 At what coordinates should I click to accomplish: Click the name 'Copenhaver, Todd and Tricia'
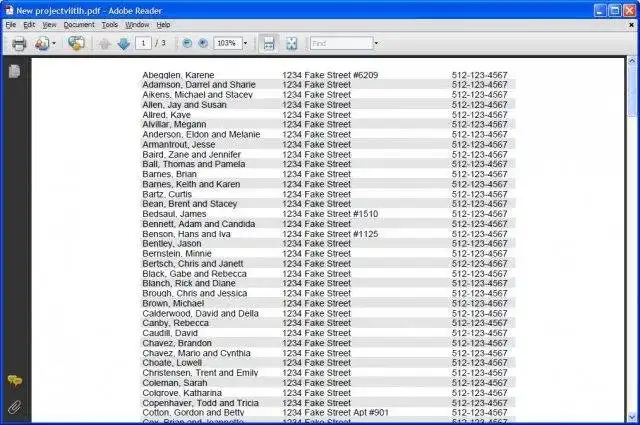(x=200, y=403)
